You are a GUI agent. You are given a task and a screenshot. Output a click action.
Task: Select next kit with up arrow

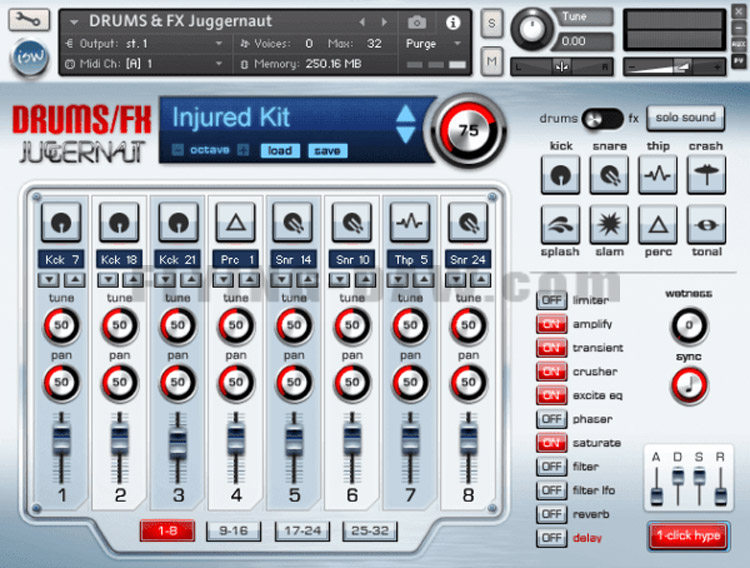click(x=406, y=113)
